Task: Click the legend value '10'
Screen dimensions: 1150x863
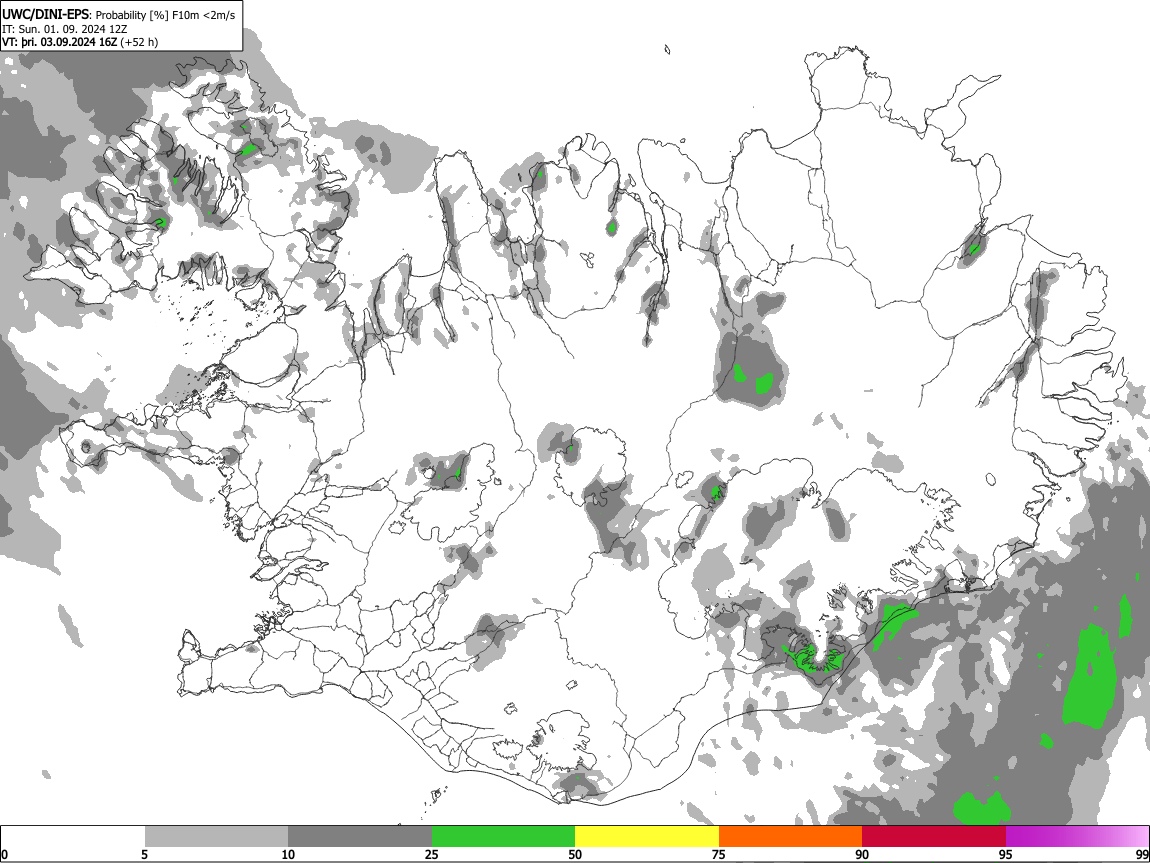Action: 288,854
